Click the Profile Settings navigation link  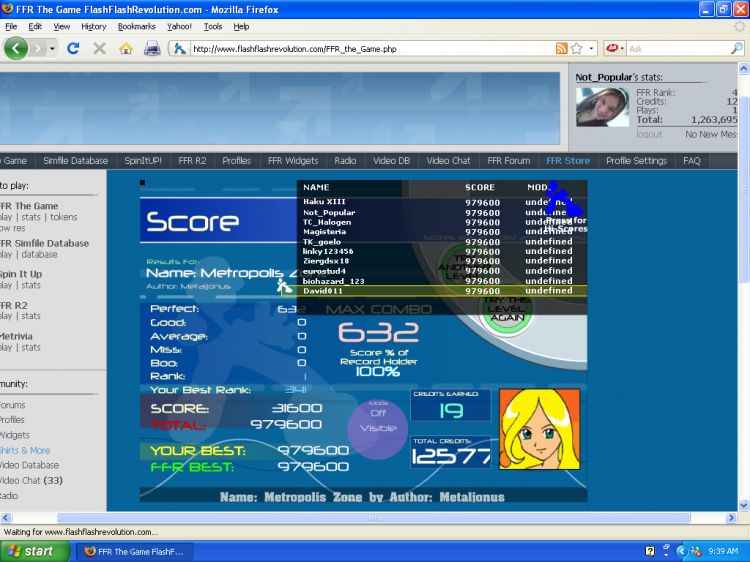(636, 160)
